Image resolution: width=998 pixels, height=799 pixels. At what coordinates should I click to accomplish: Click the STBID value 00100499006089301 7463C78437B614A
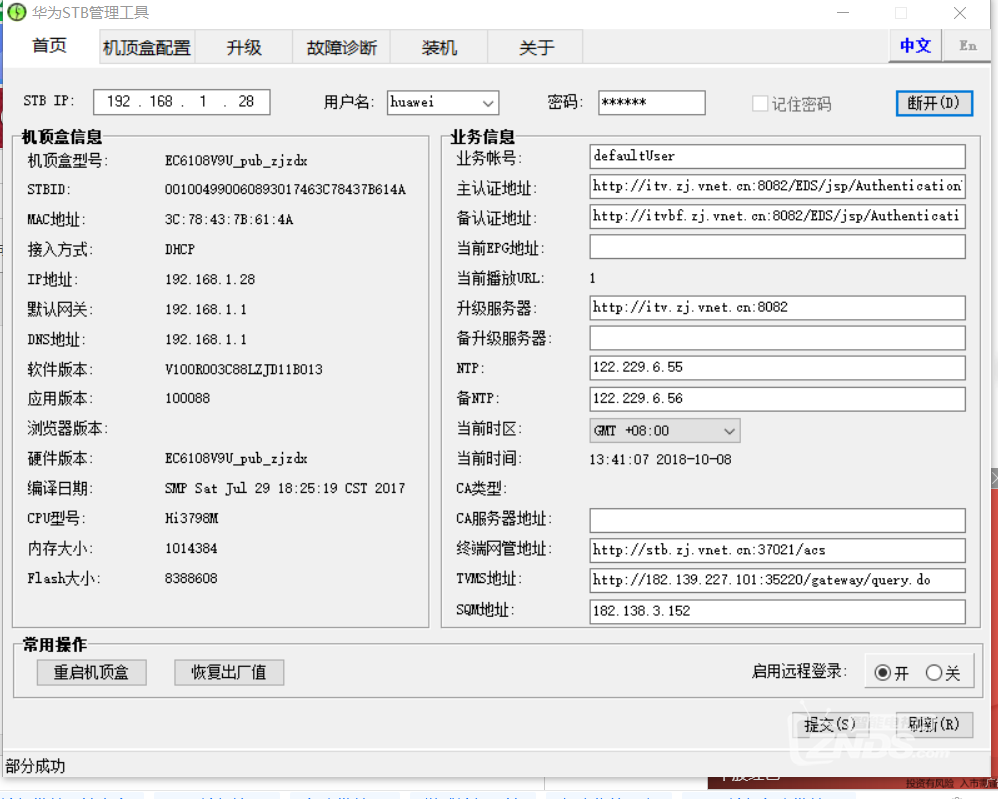point(285,190)
